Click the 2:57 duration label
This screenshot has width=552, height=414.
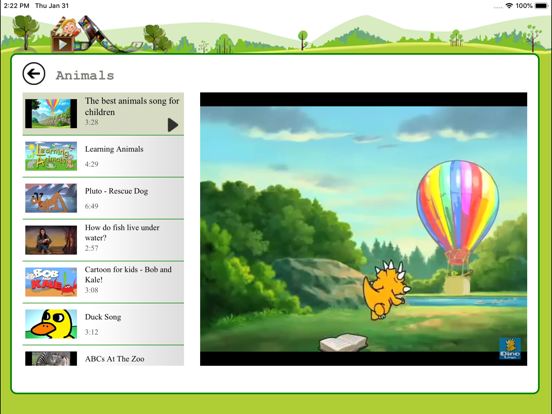92,248
